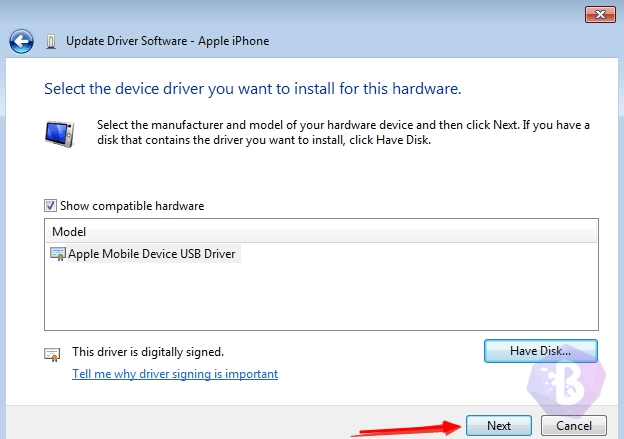This screenshot has height=439, width=624.
Task: Click the small iPhone device icon in title
Action: point(51,42)
